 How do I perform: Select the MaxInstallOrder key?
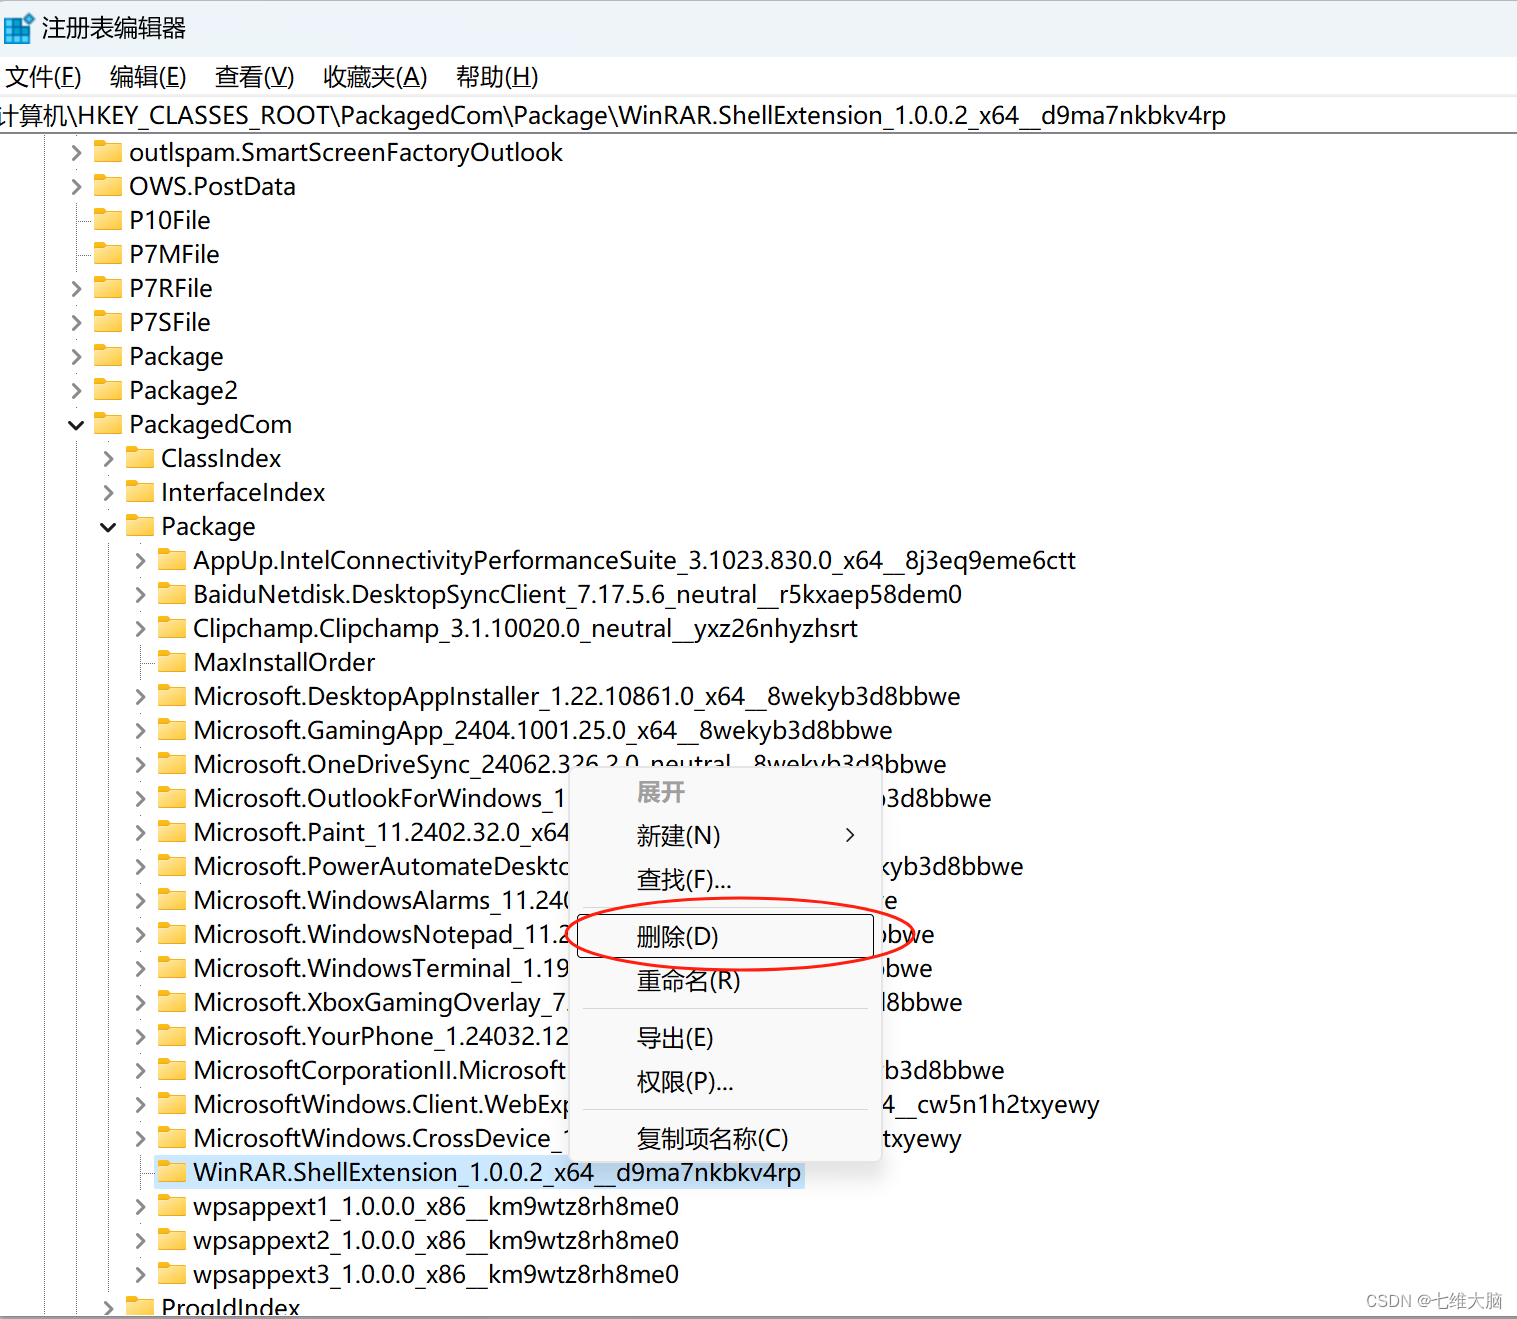click(x=284, y=662)
